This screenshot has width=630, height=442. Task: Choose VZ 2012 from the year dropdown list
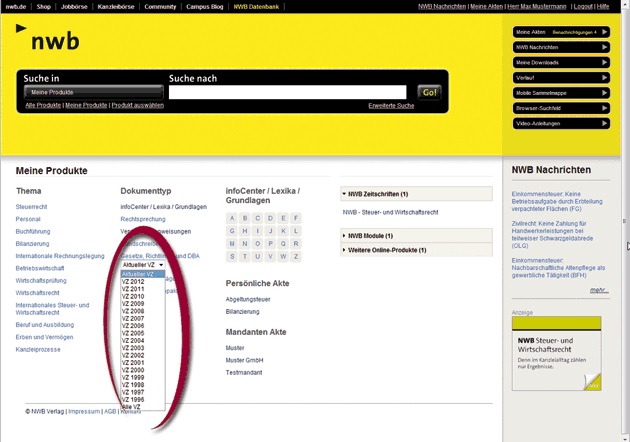133,282
